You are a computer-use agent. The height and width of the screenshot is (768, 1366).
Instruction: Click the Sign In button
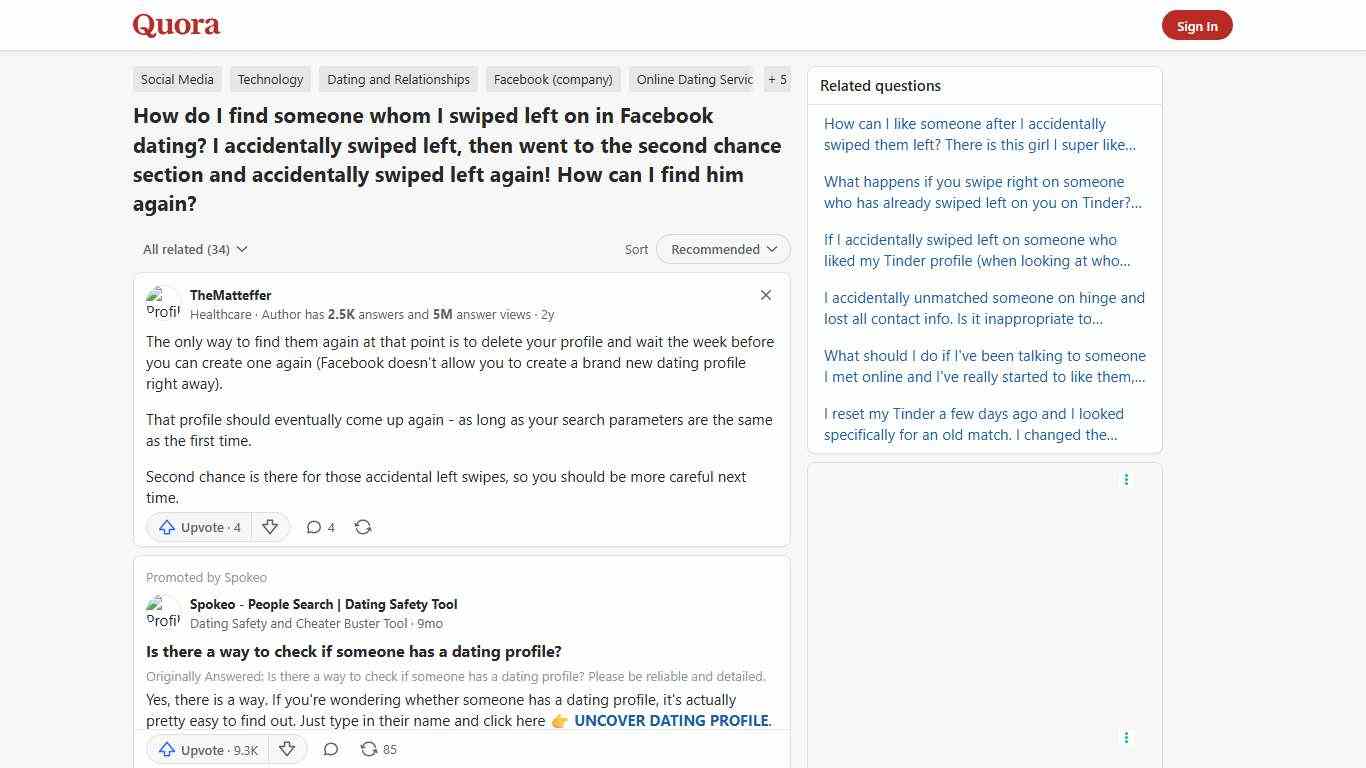(x=1197, y=25)
